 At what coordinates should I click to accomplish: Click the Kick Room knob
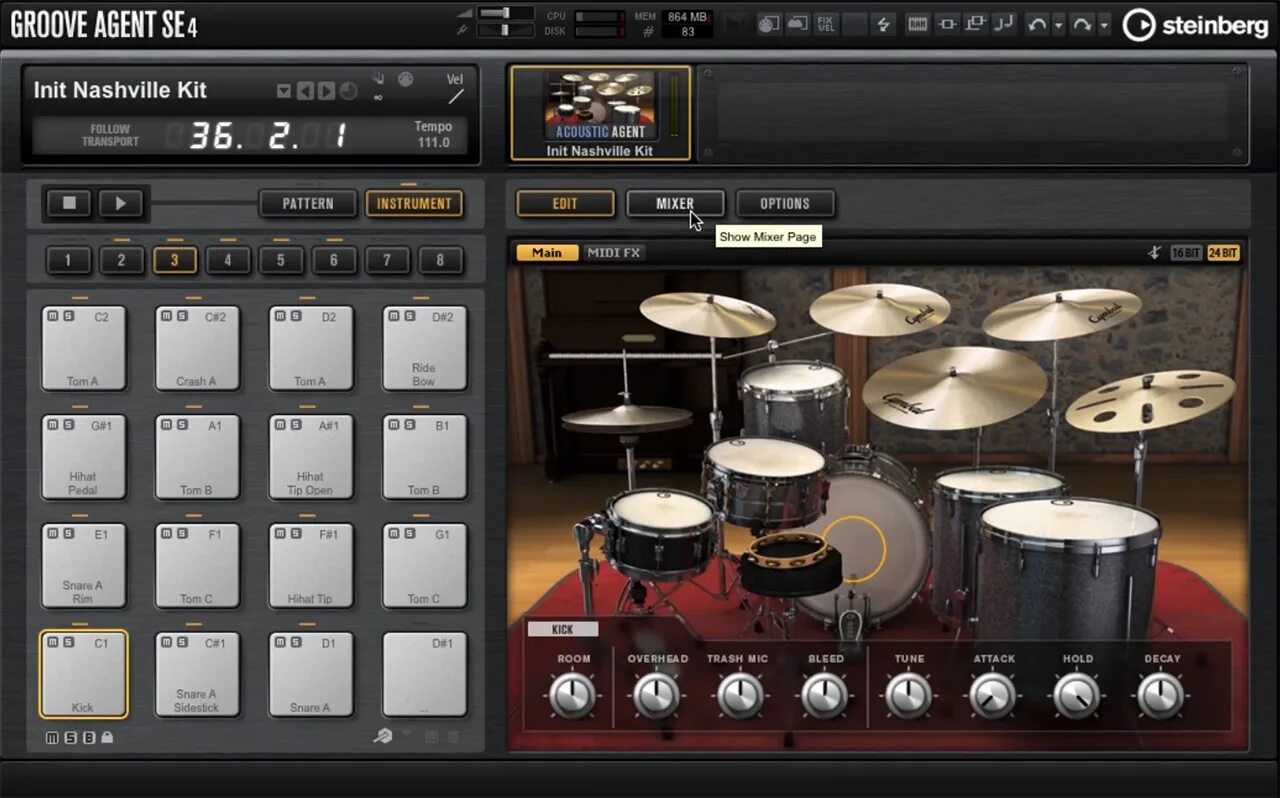[573, 695]
